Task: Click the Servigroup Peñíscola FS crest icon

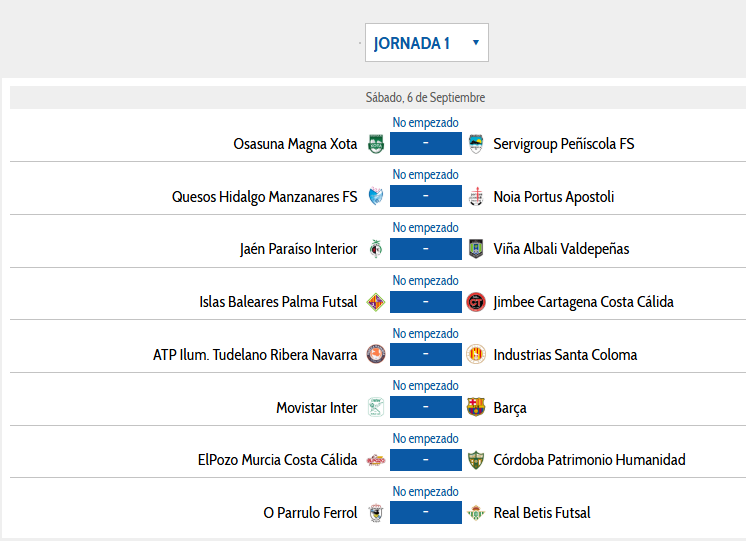Action: coord(476,144)
